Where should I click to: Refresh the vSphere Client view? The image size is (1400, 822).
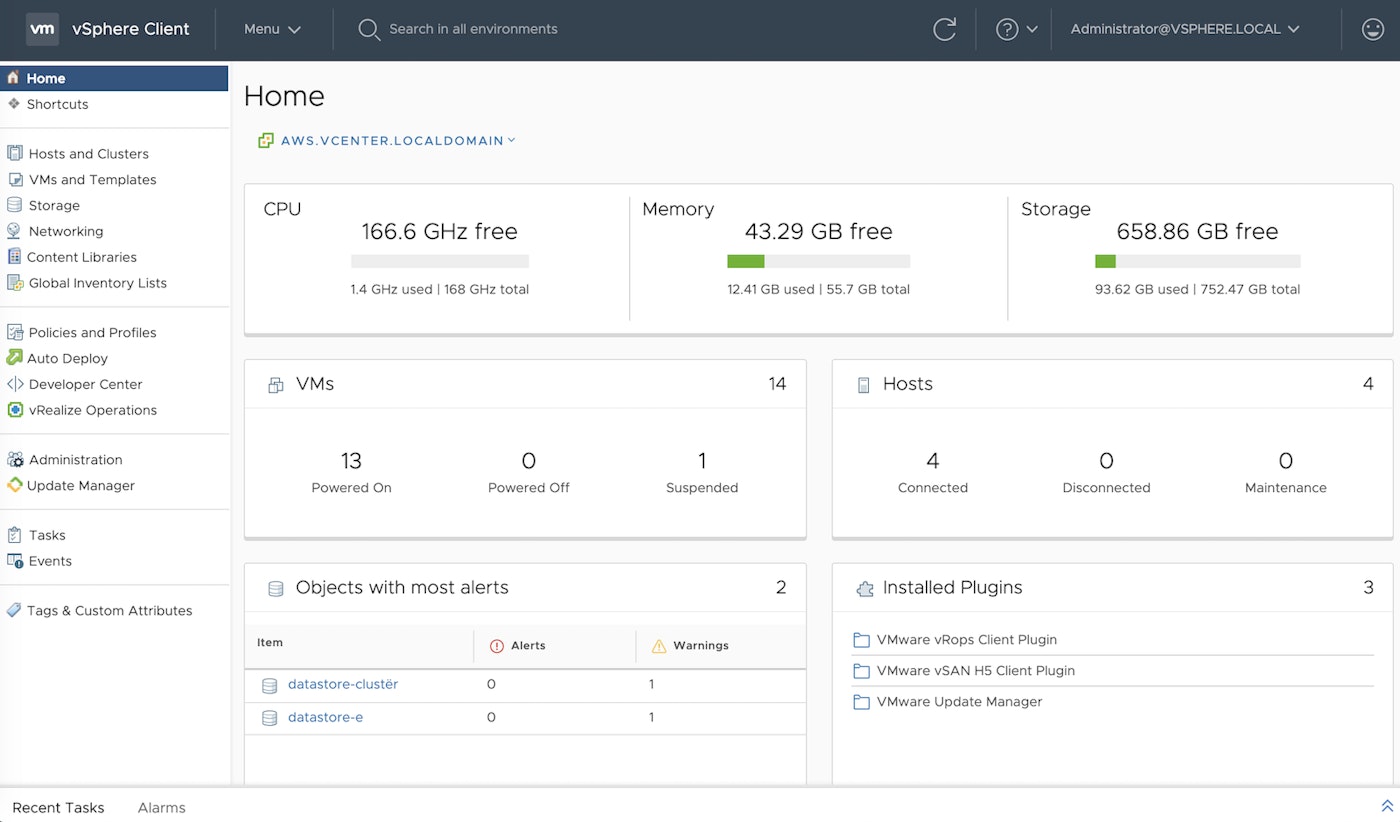coord(944,29)
